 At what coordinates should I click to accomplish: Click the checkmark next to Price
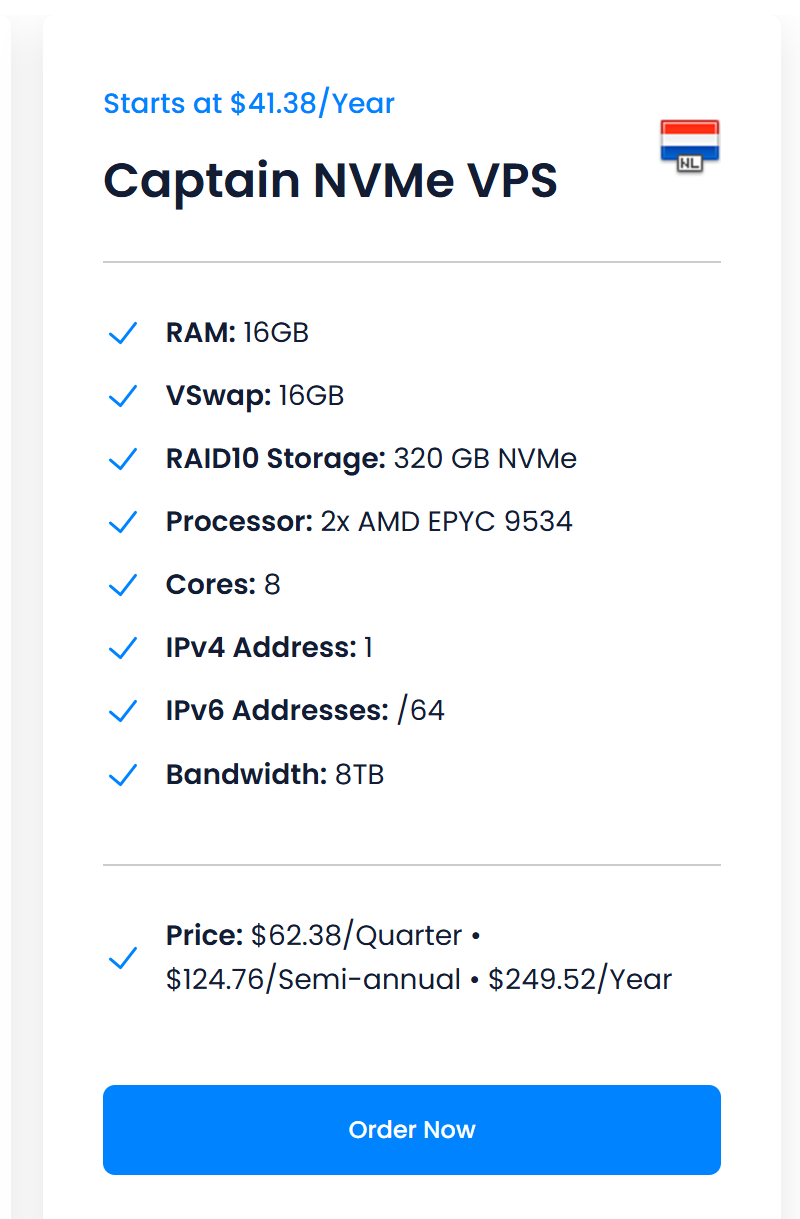point(122,958)
